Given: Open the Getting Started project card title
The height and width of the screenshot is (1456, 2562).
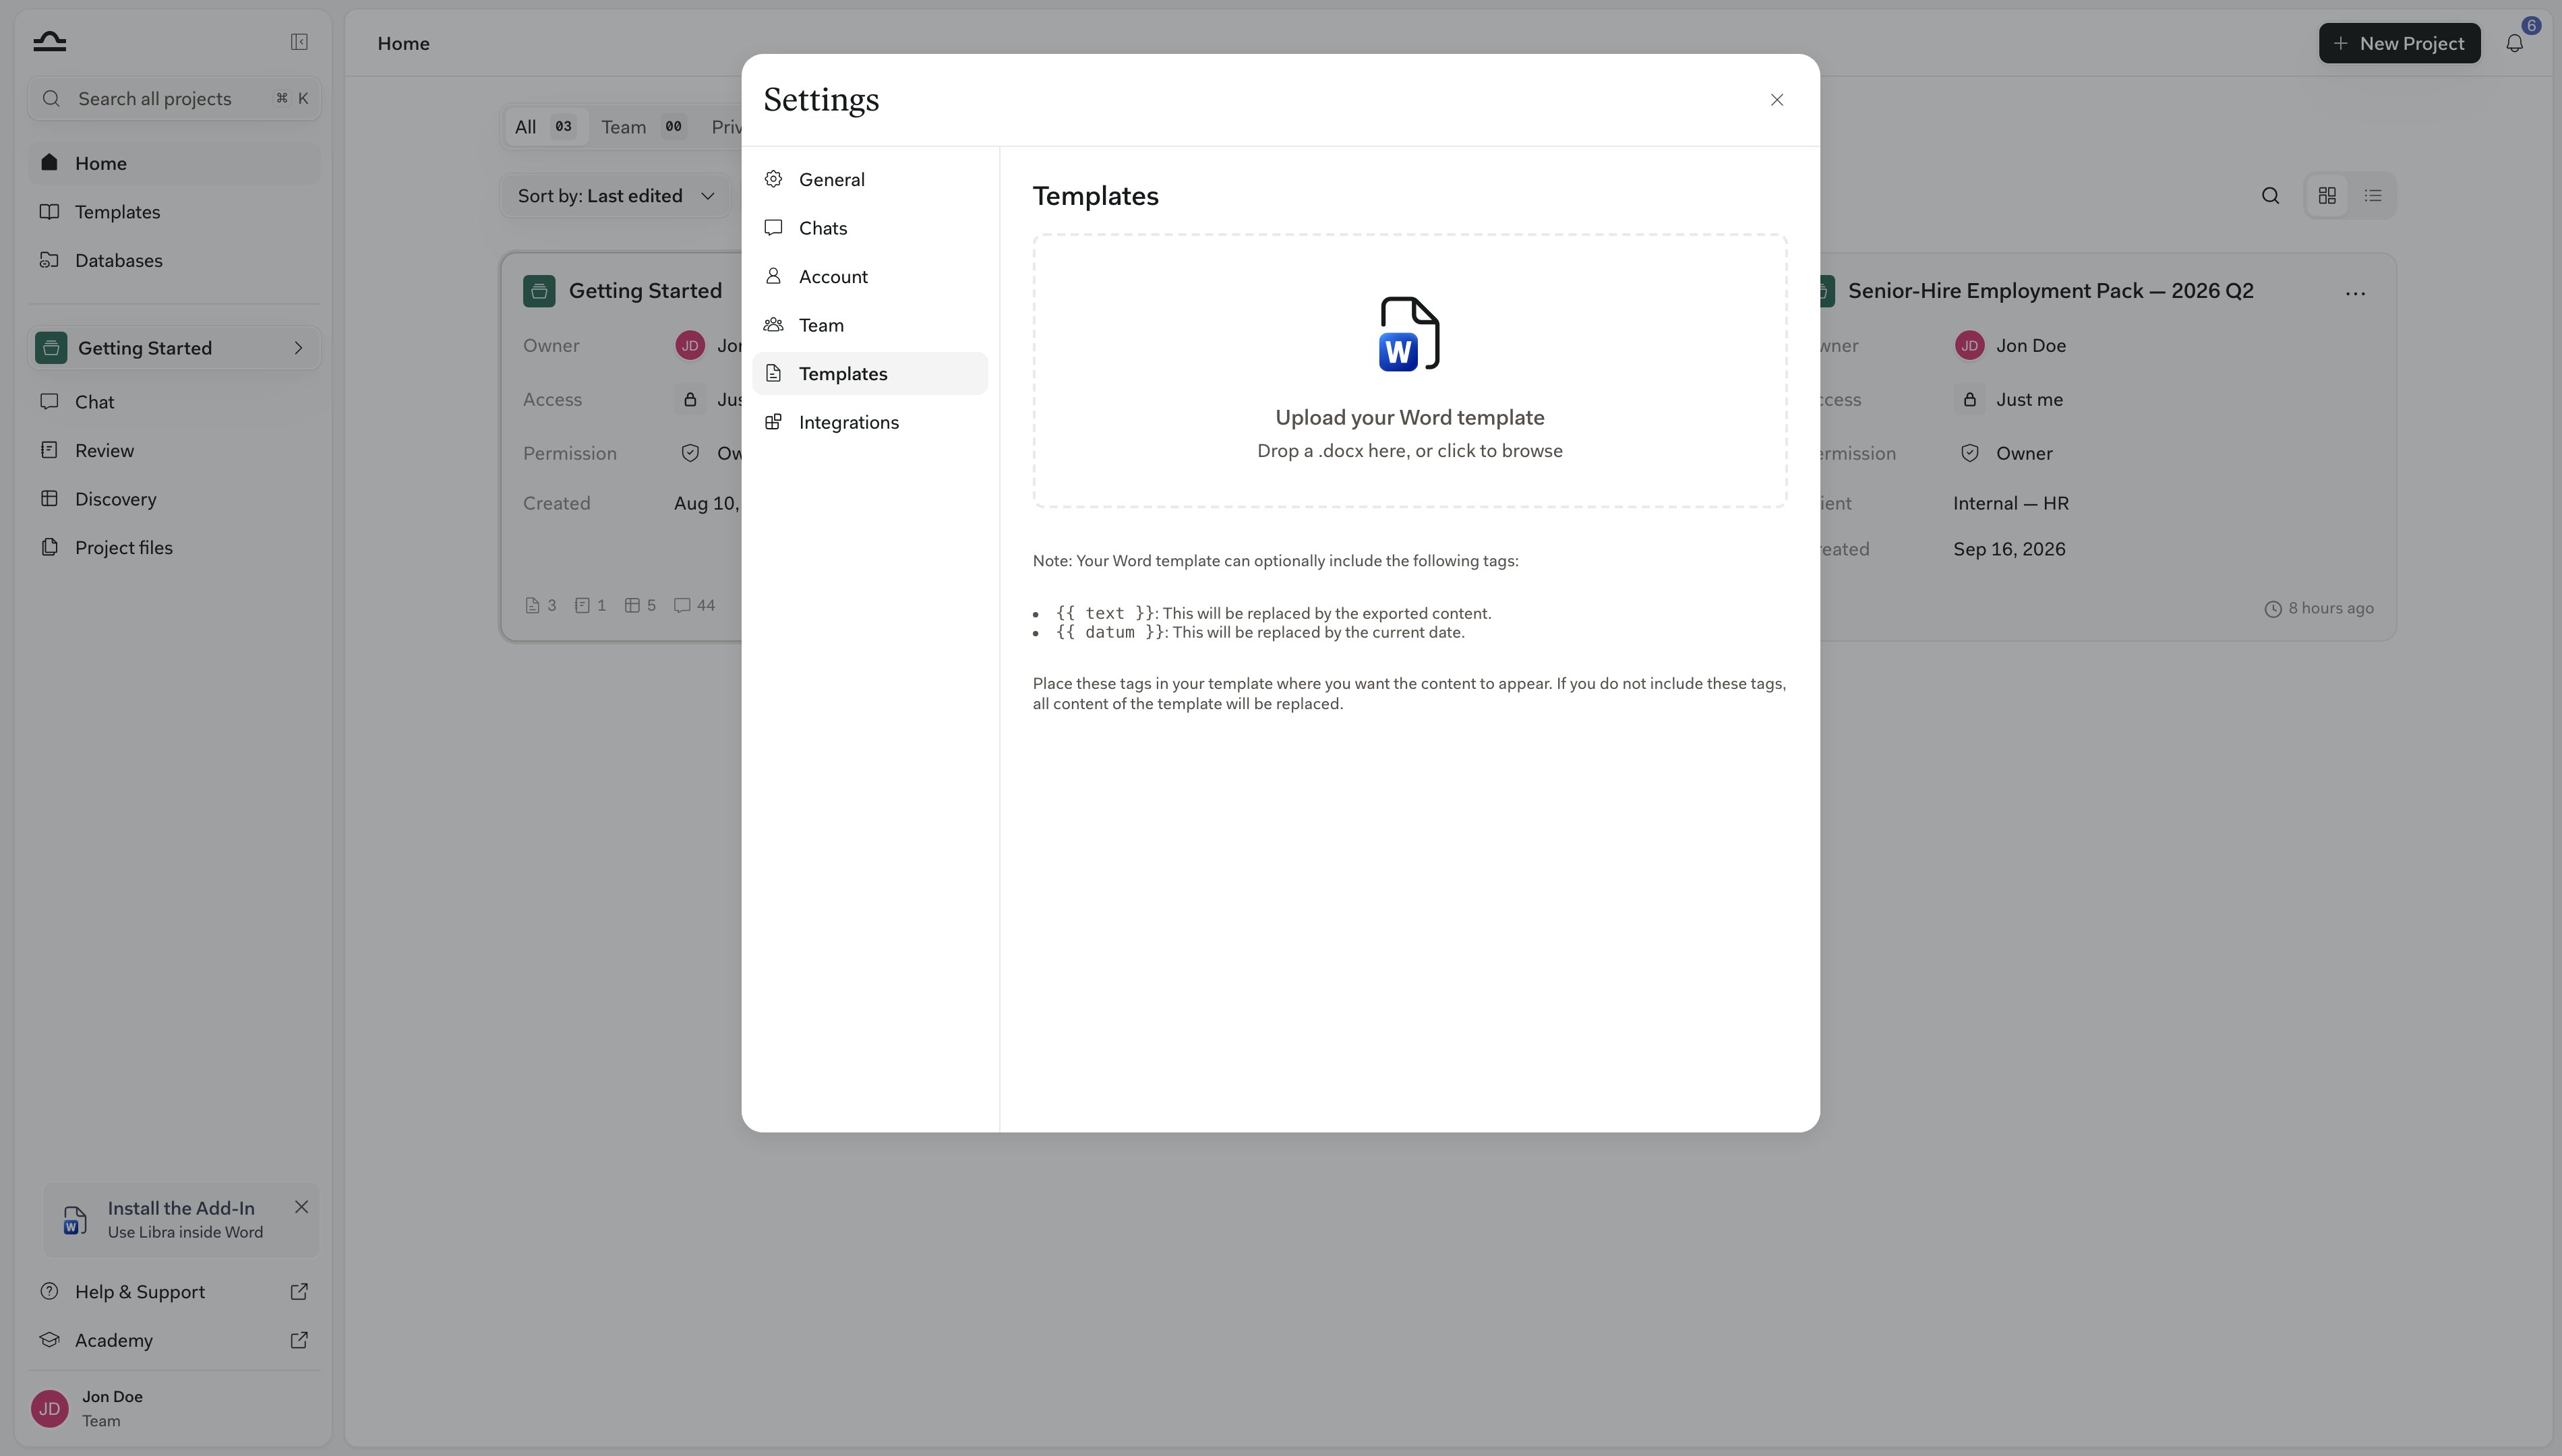Looking at the screenshot, I should (645, 291).
